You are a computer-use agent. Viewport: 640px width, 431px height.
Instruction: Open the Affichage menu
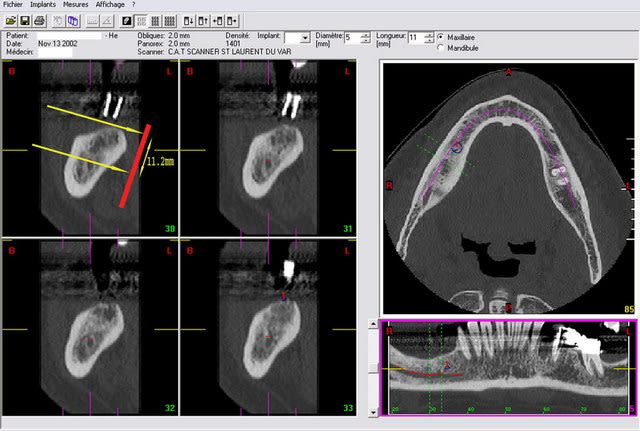tap(119, 5)
